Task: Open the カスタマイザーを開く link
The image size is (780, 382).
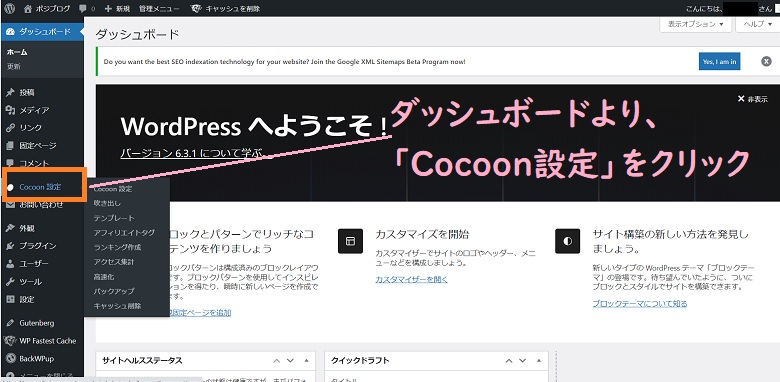Action: click(x=411, y=280)
